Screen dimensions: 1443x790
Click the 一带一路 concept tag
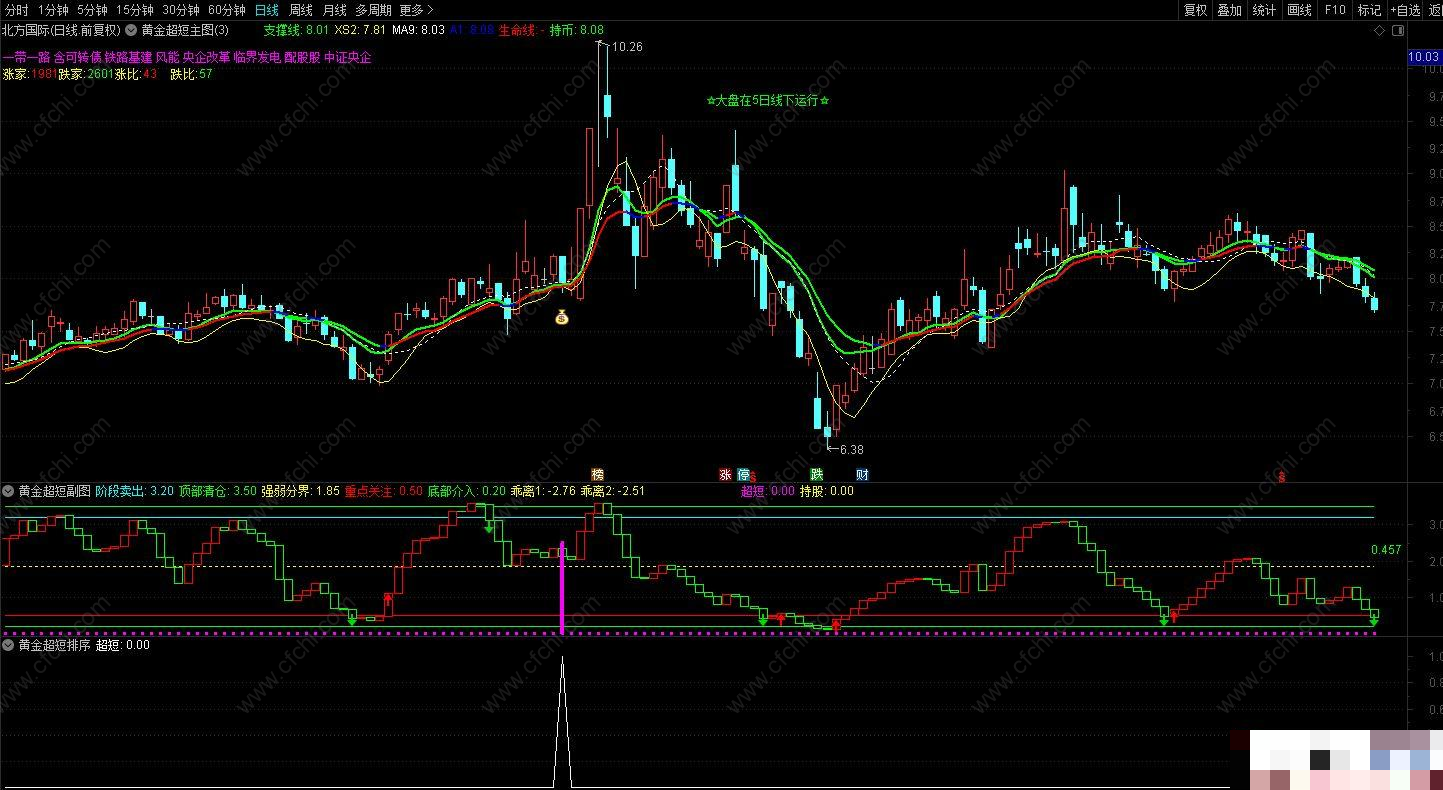click(x=26, y=57)
